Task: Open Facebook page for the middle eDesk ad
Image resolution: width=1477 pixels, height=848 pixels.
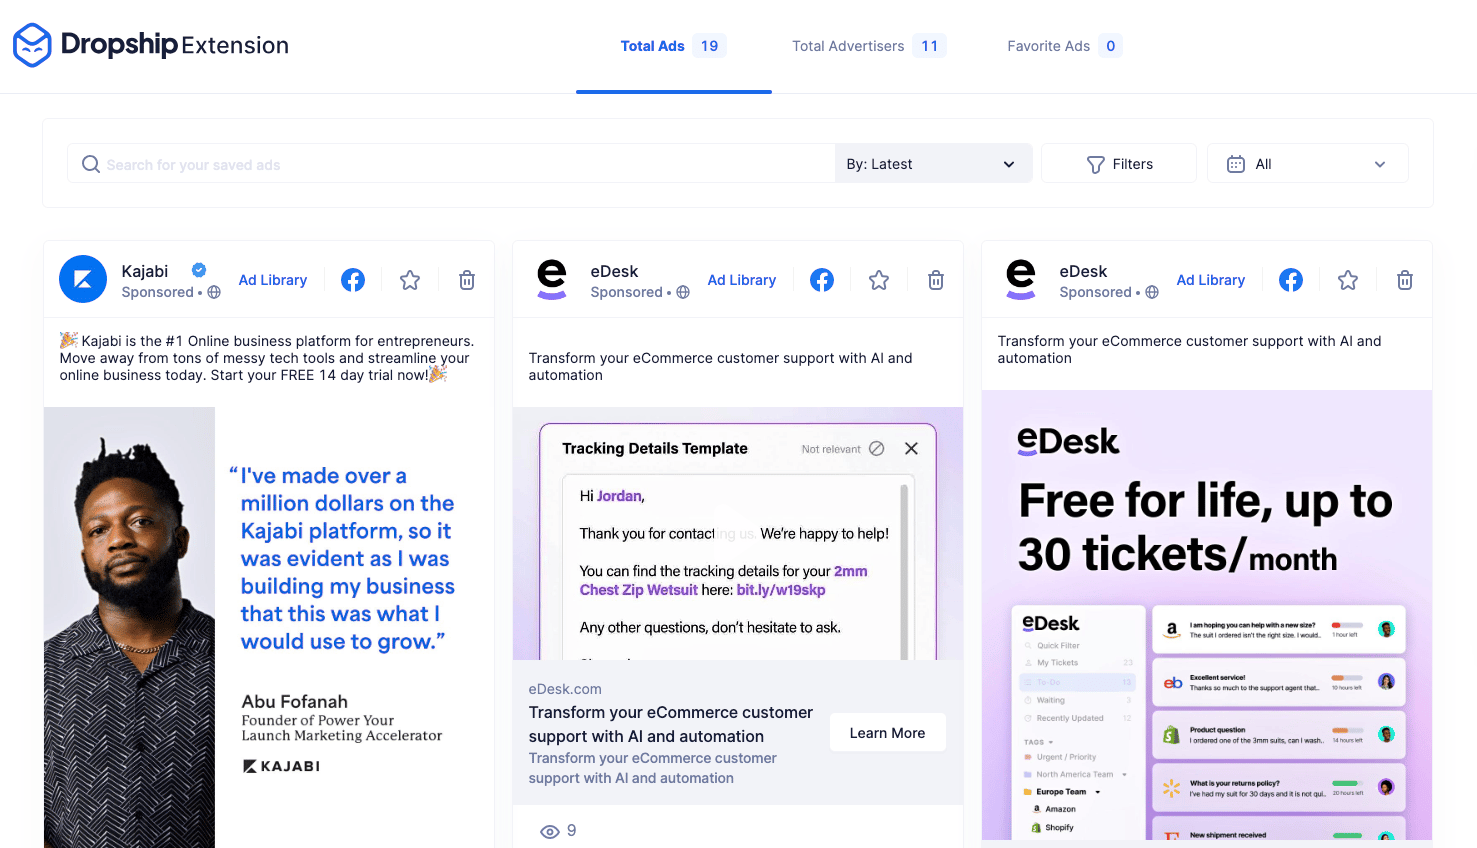Action: [822, 280]
